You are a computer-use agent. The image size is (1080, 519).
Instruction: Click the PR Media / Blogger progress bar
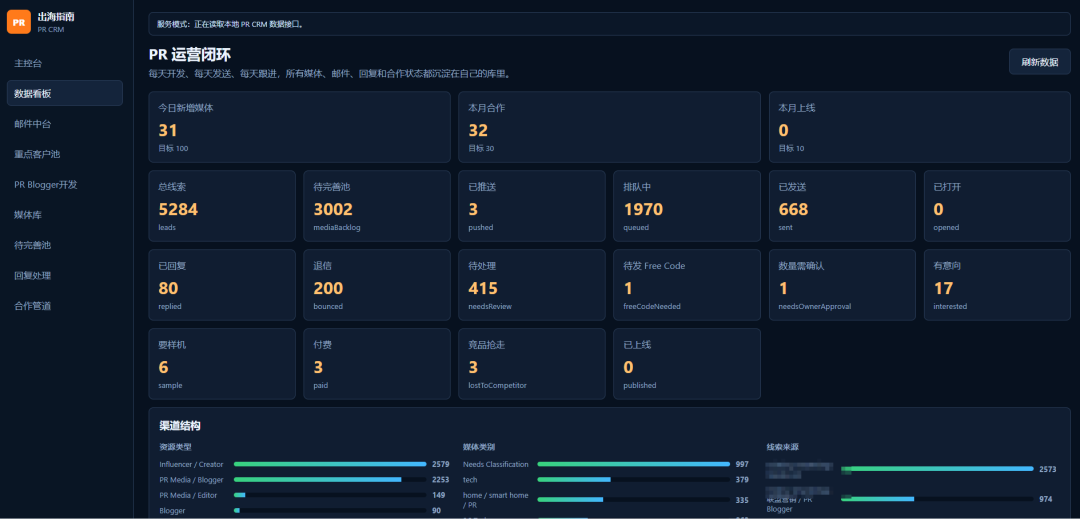click(330, 480)
